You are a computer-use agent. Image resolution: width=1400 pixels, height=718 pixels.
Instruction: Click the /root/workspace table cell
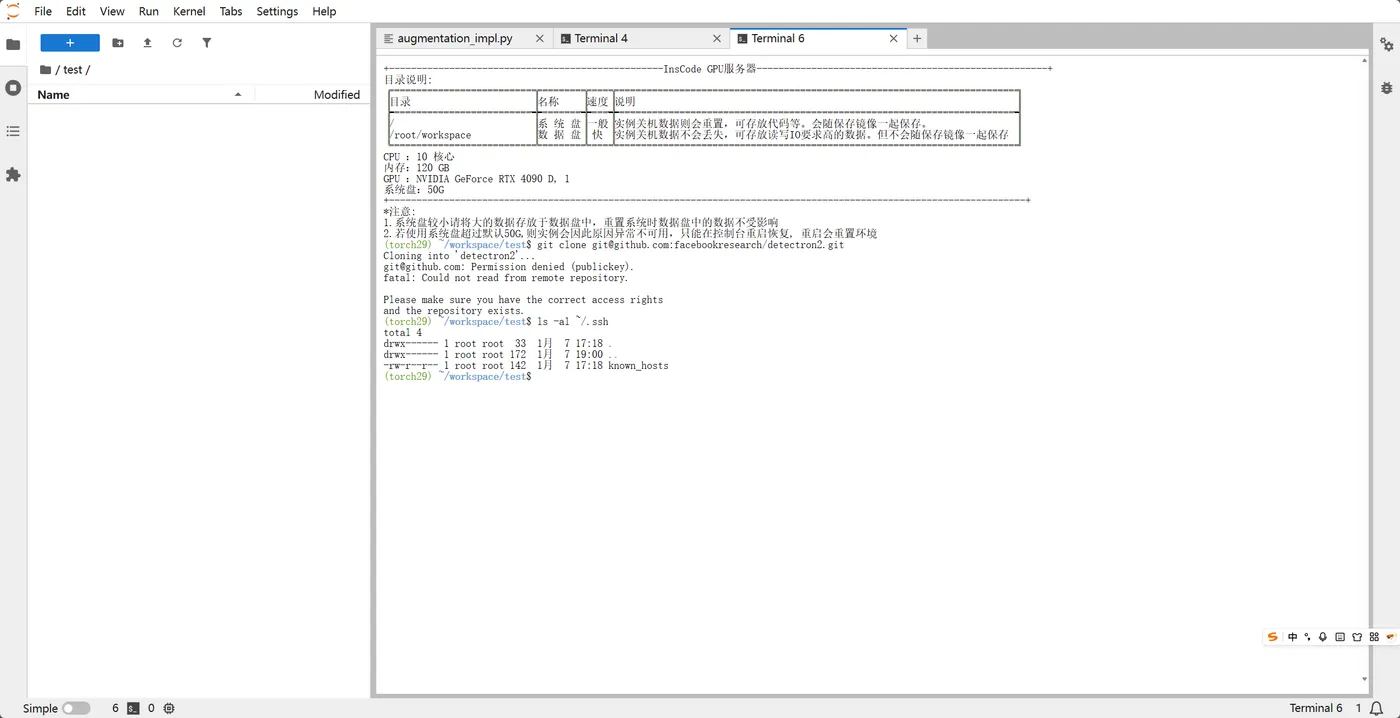coord(430,135)
